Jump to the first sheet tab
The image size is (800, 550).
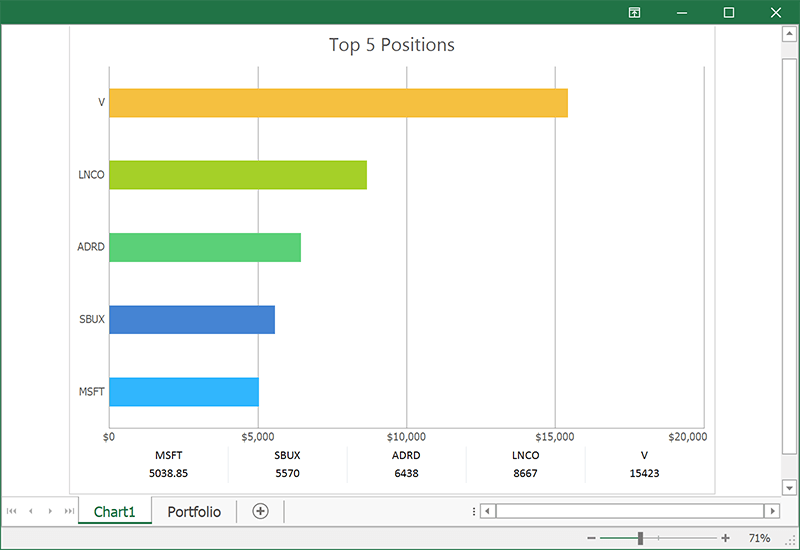12,511
